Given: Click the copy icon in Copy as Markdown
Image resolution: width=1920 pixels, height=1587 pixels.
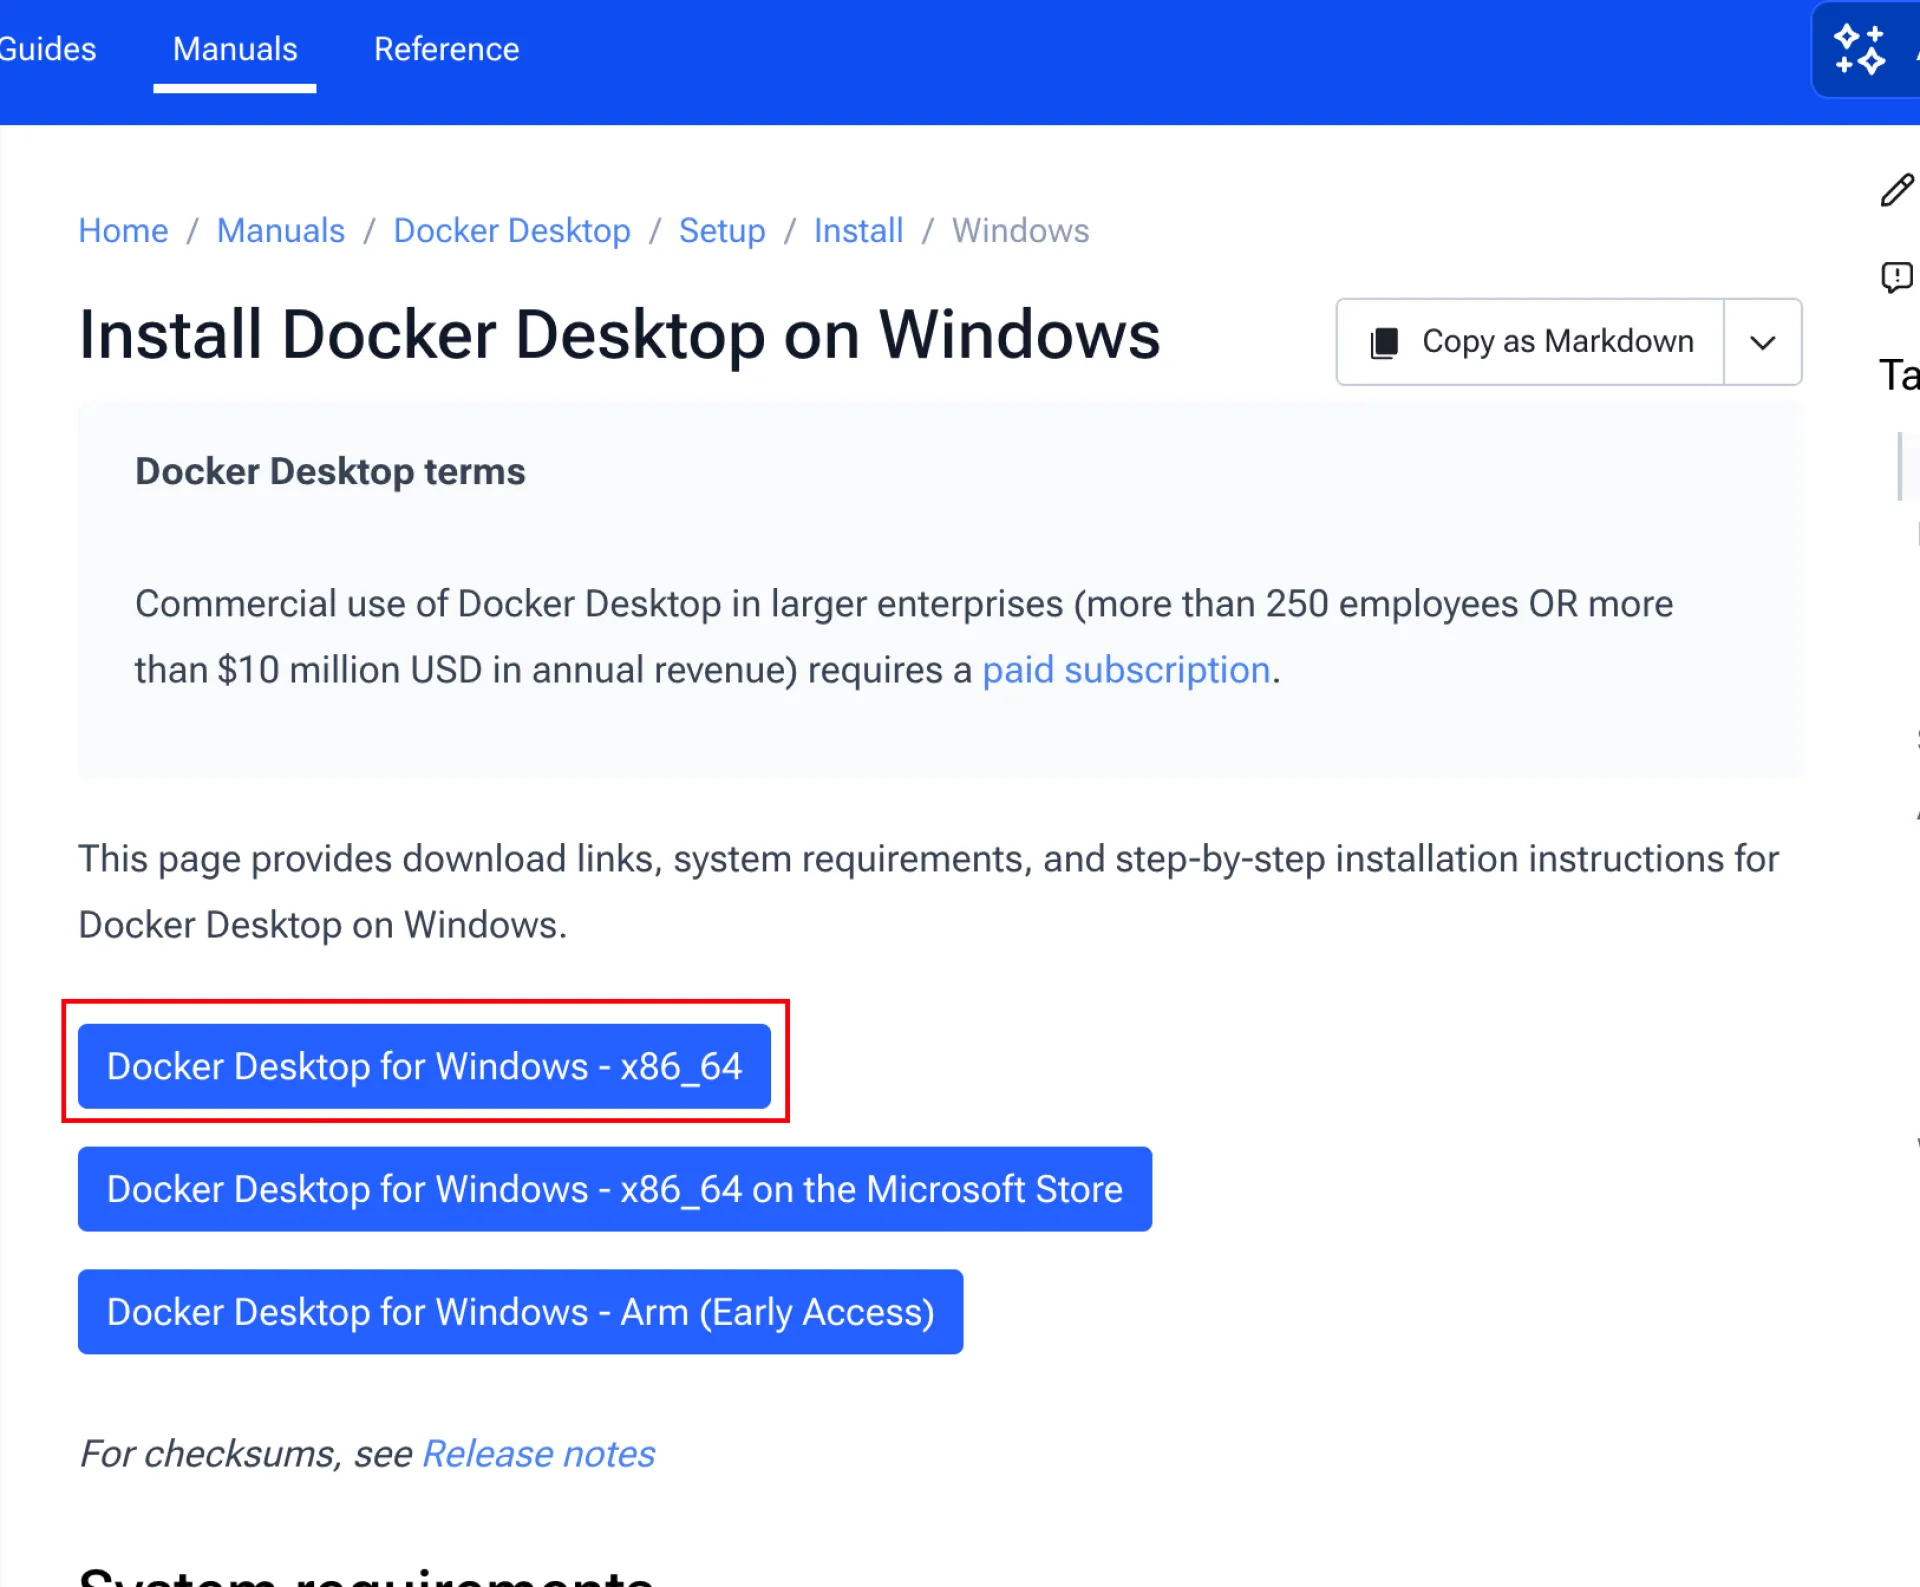Looking at the screenshot, I should (1384, 342).
